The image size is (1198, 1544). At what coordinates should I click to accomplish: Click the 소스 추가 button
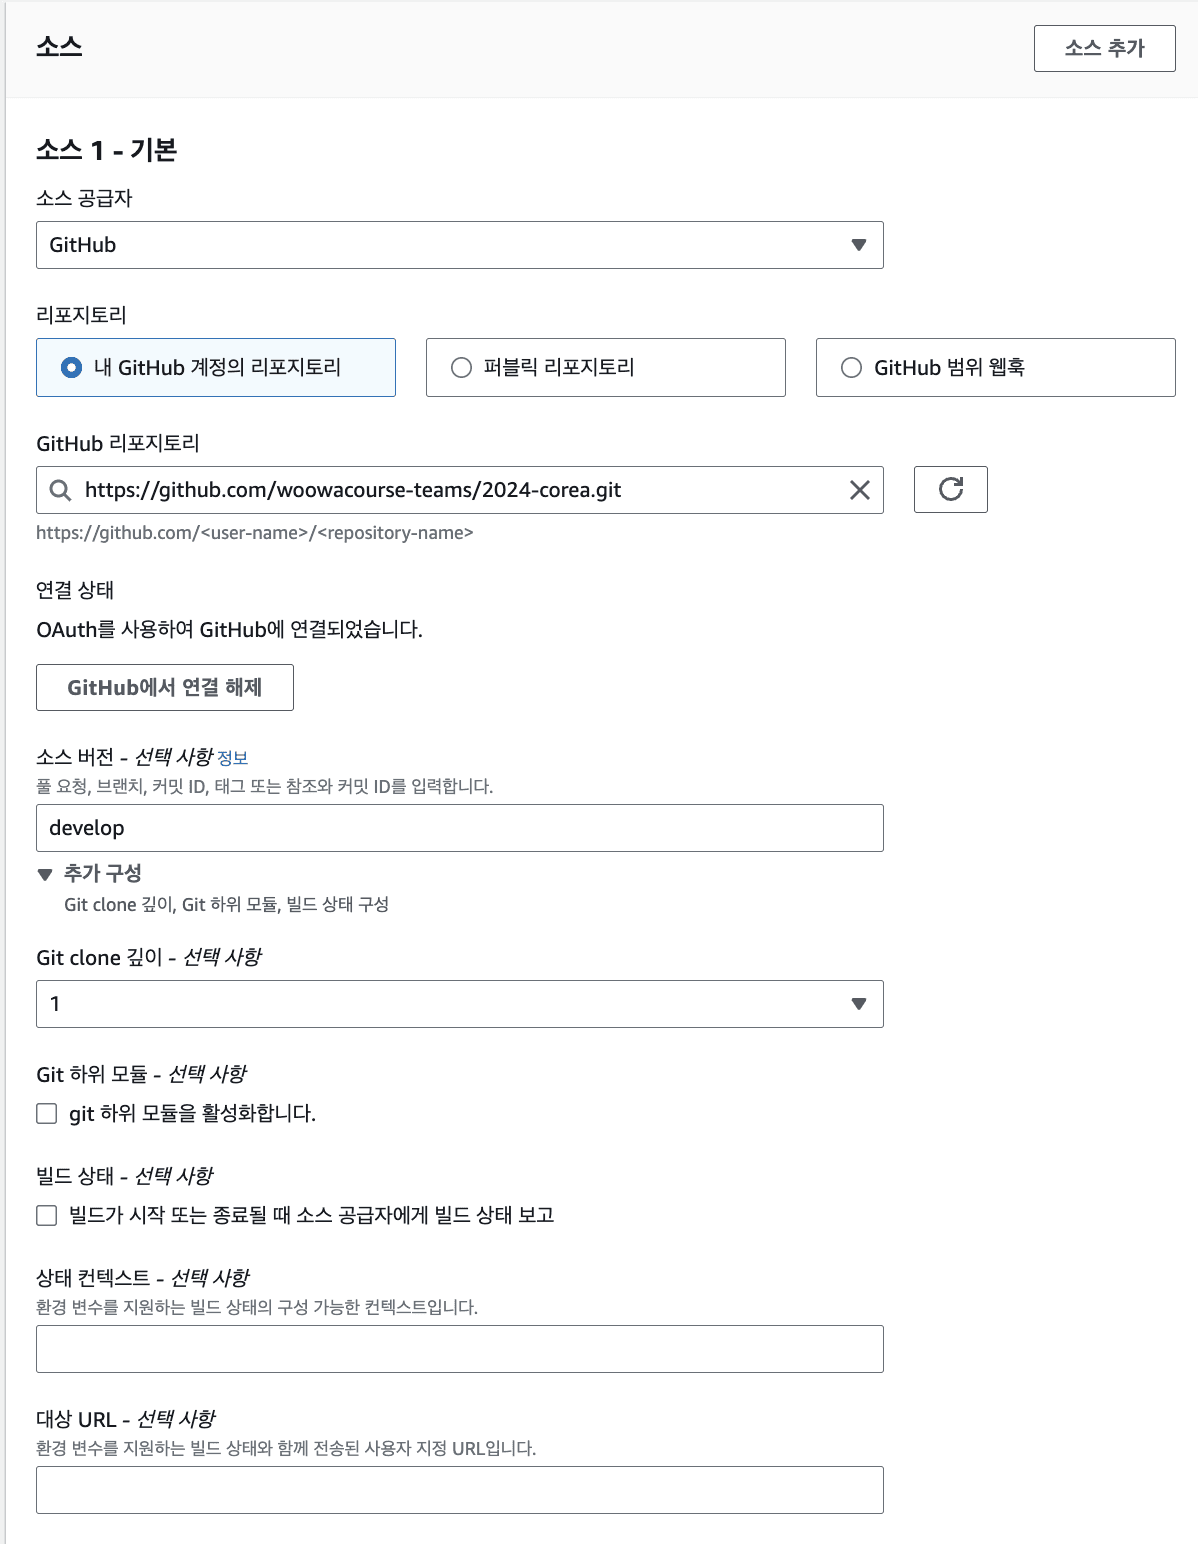click(x=1104, y=48)
